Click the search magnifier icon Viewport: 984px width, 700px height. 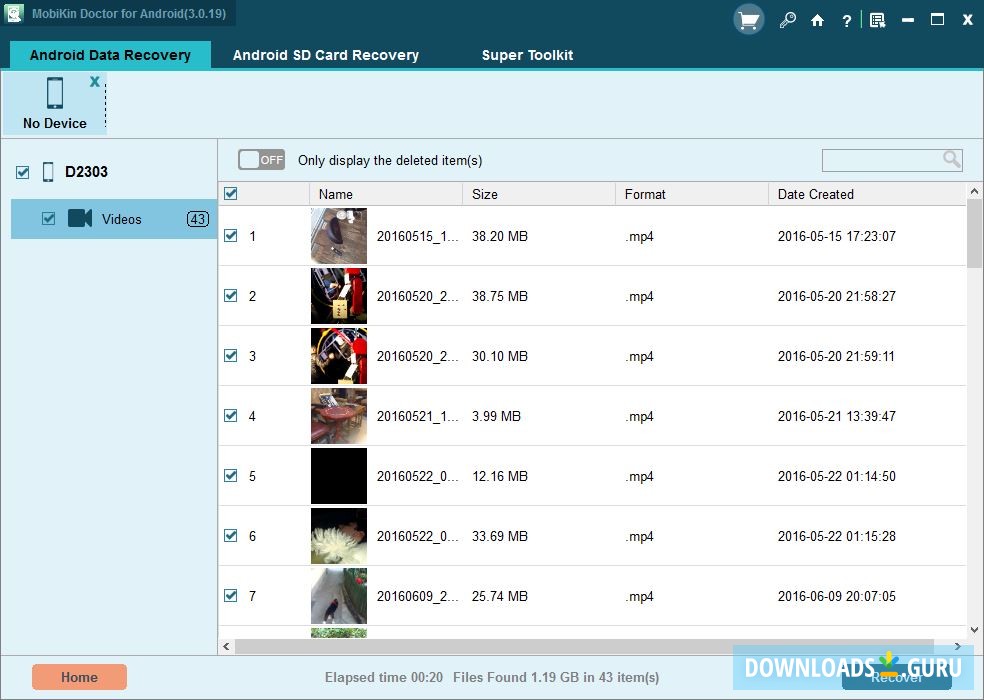(x=951, y=159)
